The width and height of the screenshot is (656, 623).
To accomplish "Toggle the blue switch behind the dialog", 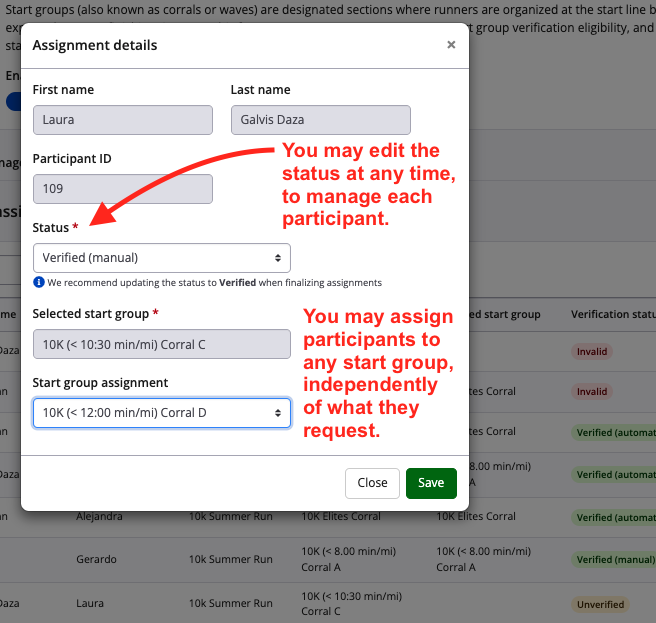I will 13,101.
